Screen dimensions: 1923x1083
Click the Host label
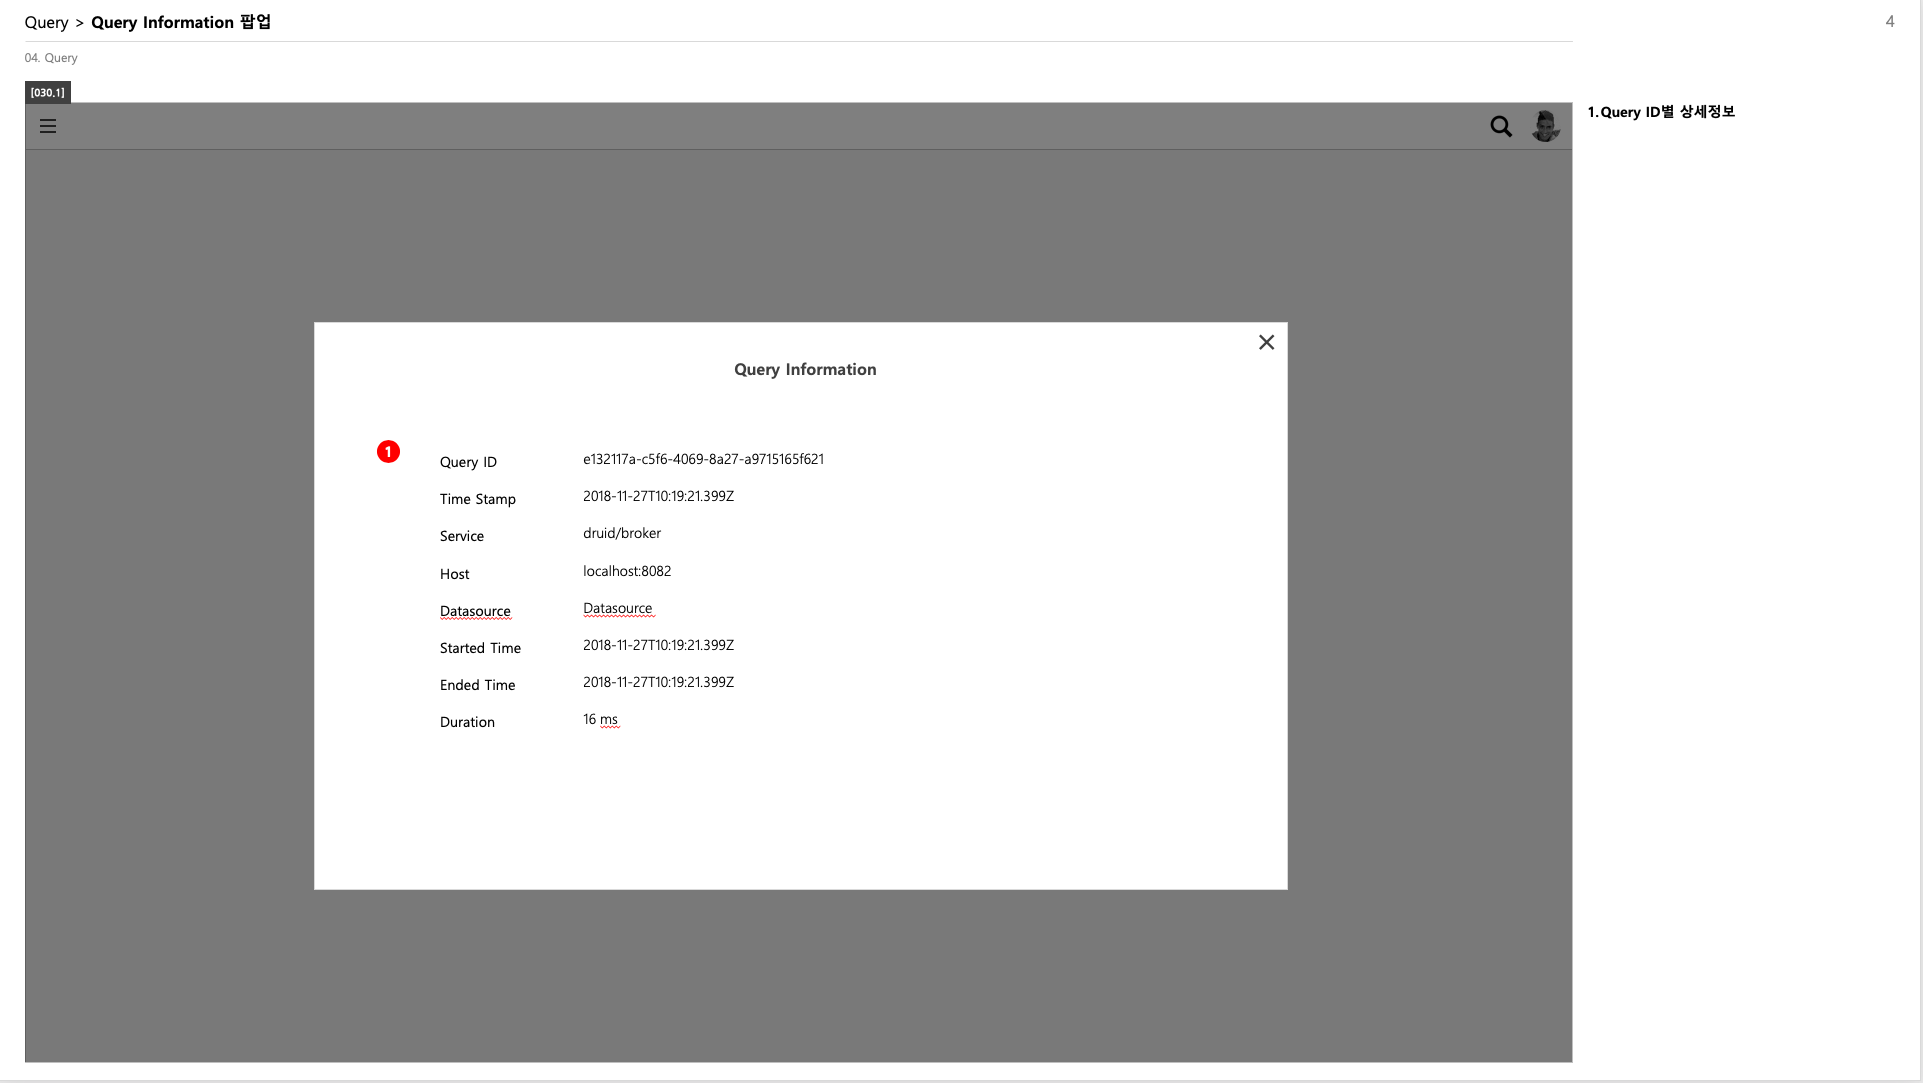coord(454,574)
